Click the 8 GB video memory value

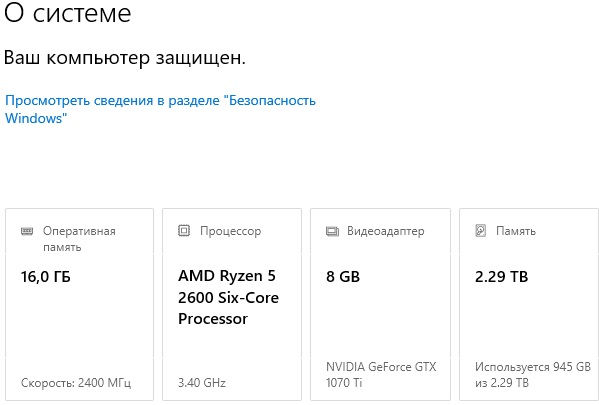[x=343, y=277]
